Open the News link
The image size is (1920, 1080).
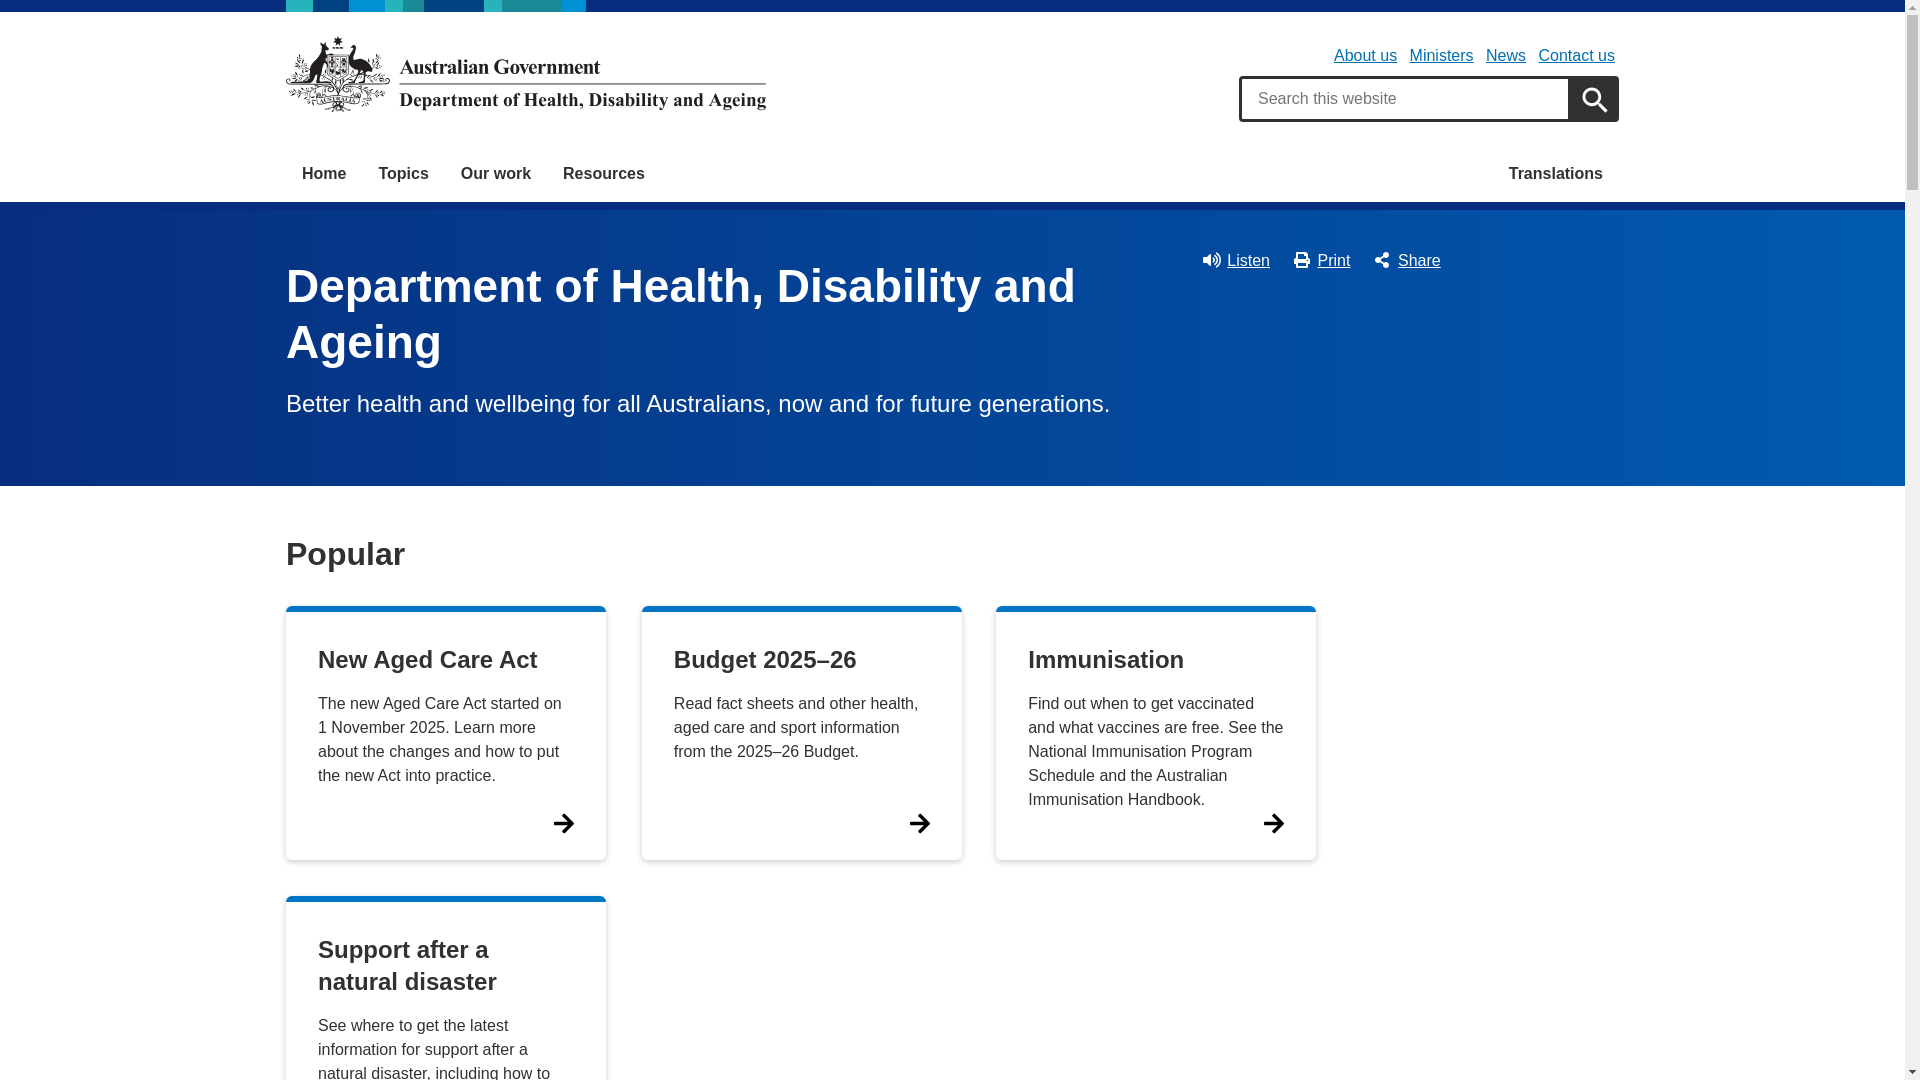pyautogui.click(x=1505, y=56)
